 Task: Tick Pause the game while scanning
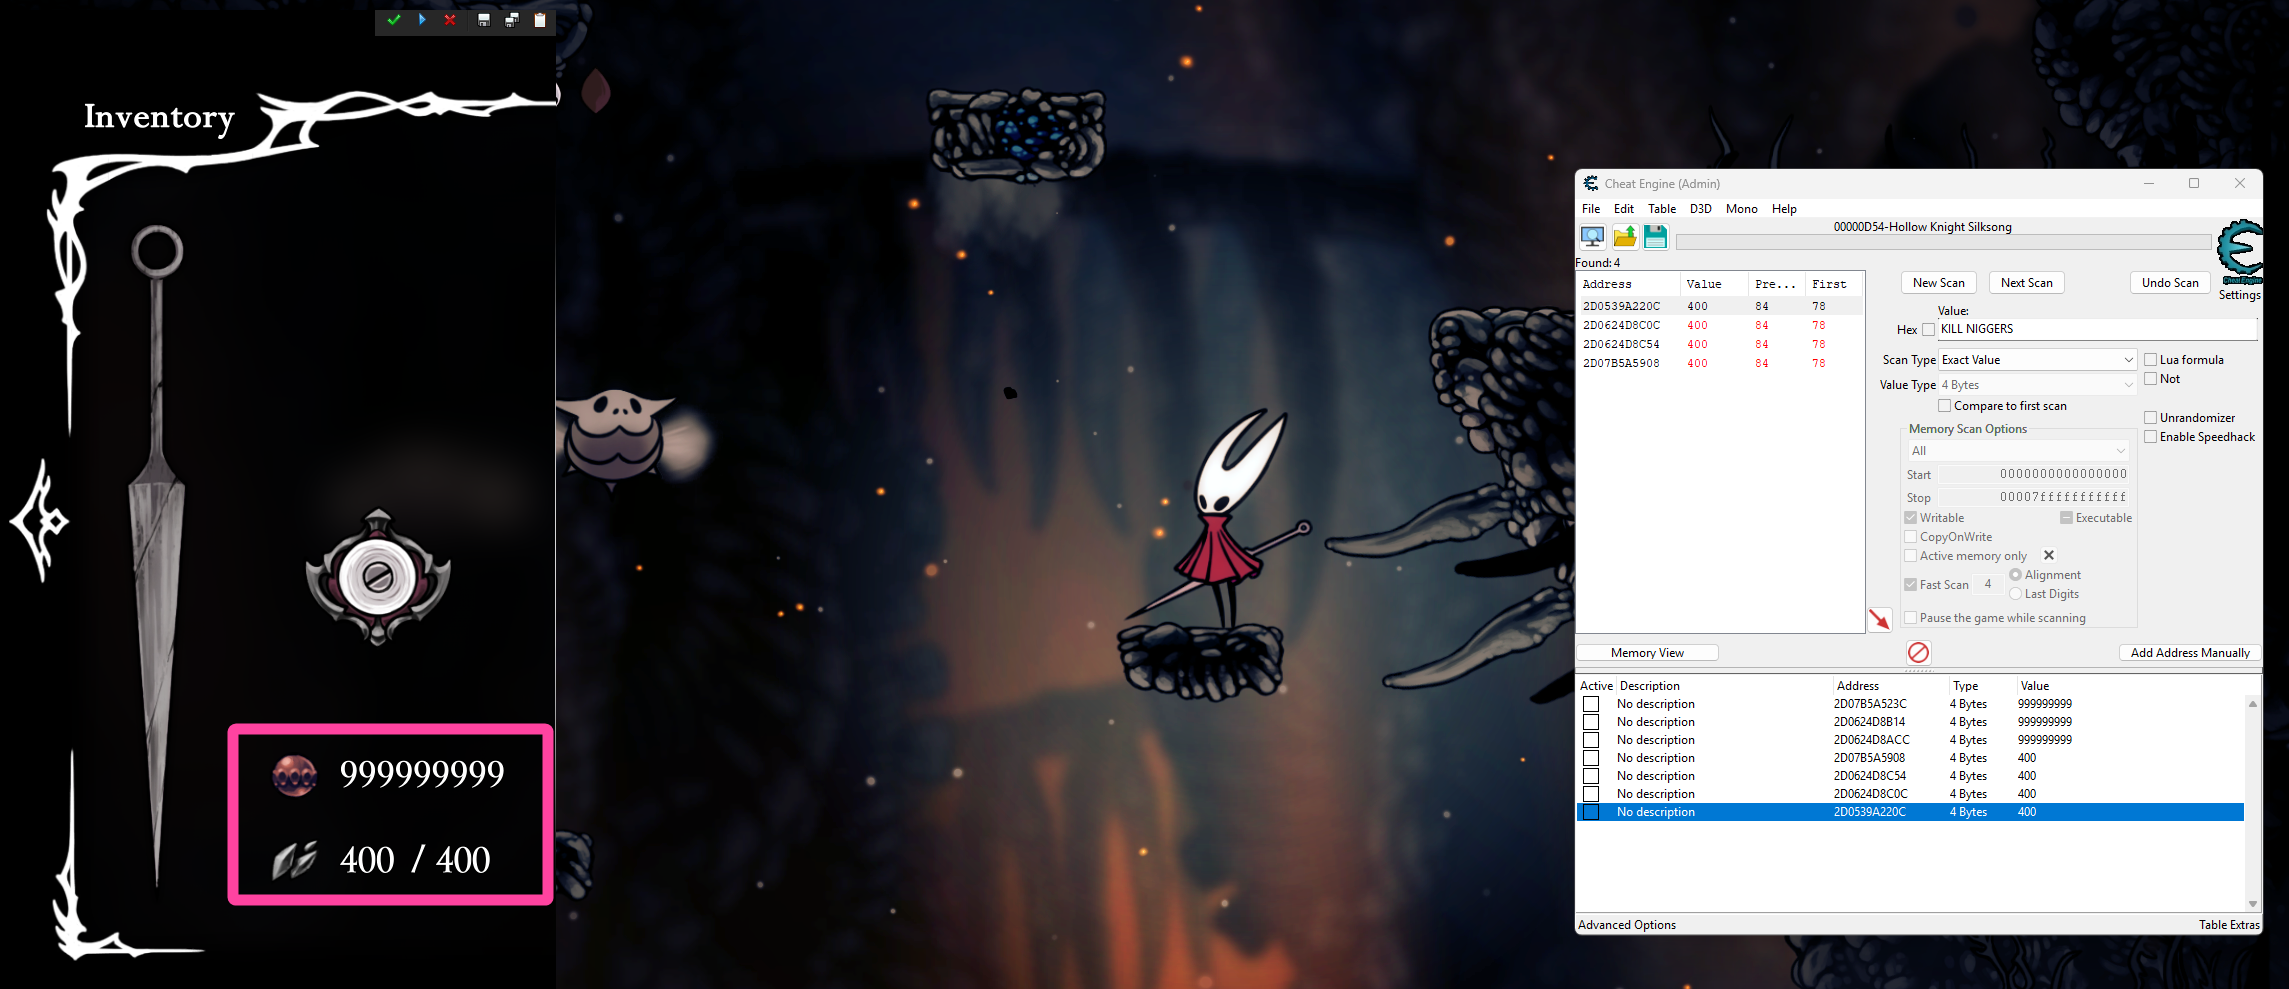(1911, 618)
